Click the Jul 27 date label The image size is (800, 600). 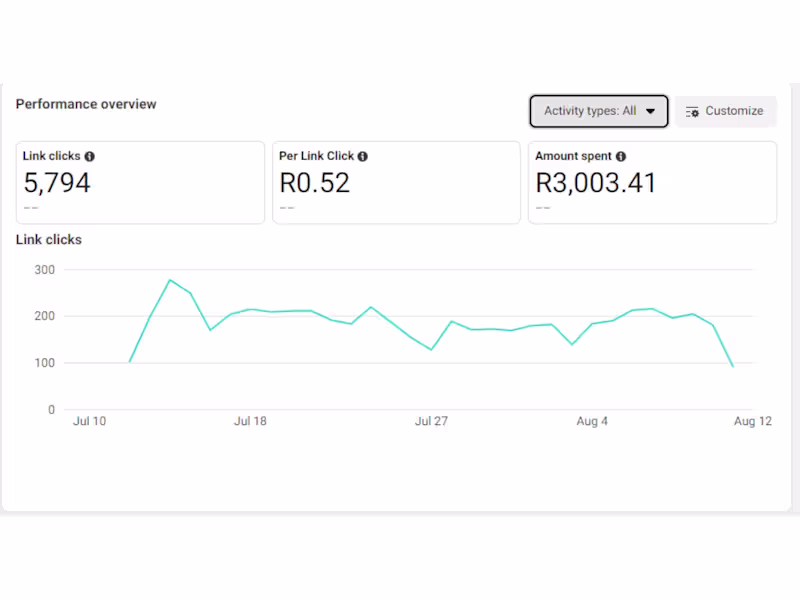pos(431,422)
